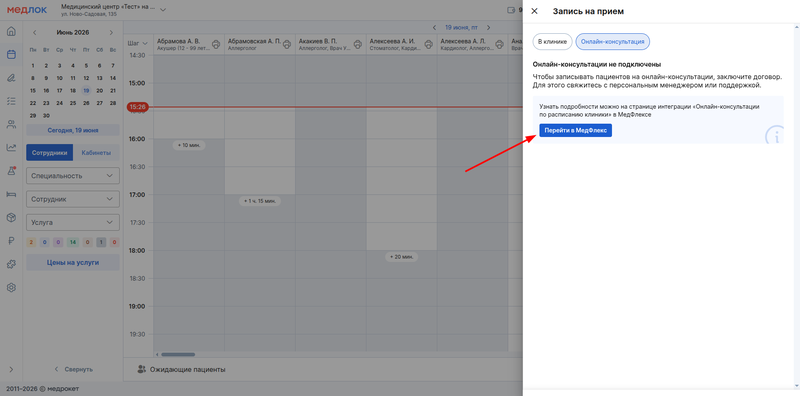Click the green status badge showing 14

73,242
